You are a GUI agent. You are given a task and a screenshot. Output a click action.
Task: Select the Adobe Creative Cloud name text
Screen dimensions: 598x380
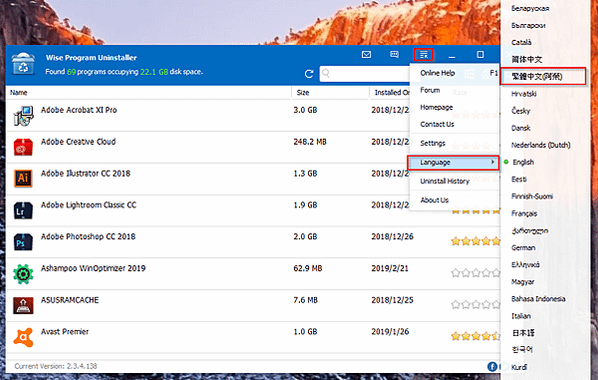point(78,142)
